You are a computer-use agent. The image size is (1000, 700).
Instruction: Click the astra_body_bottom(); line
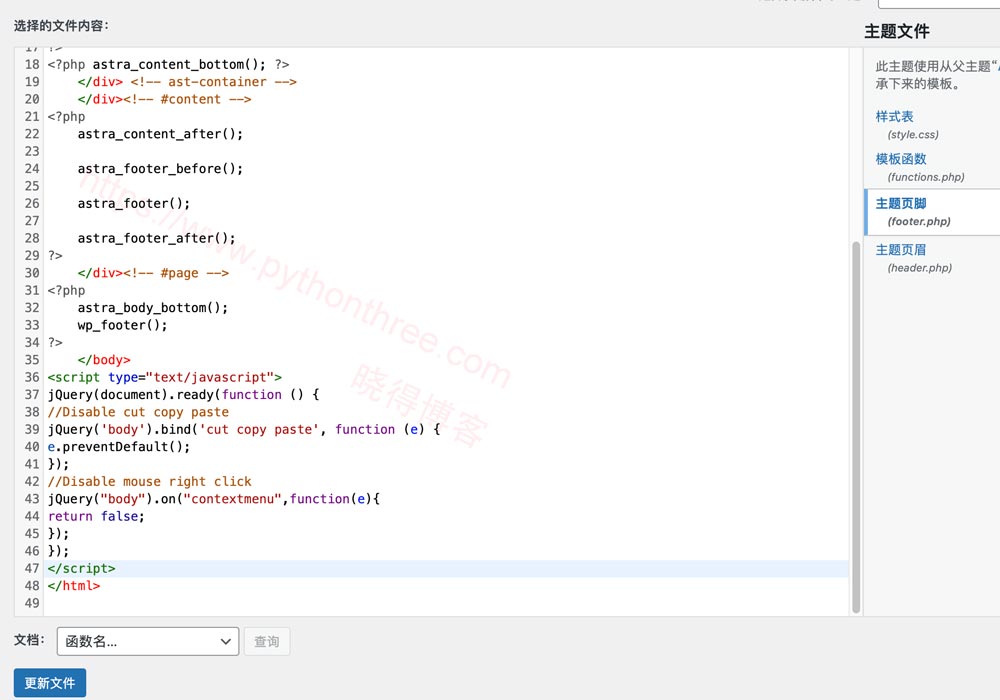tap(153, 308)
